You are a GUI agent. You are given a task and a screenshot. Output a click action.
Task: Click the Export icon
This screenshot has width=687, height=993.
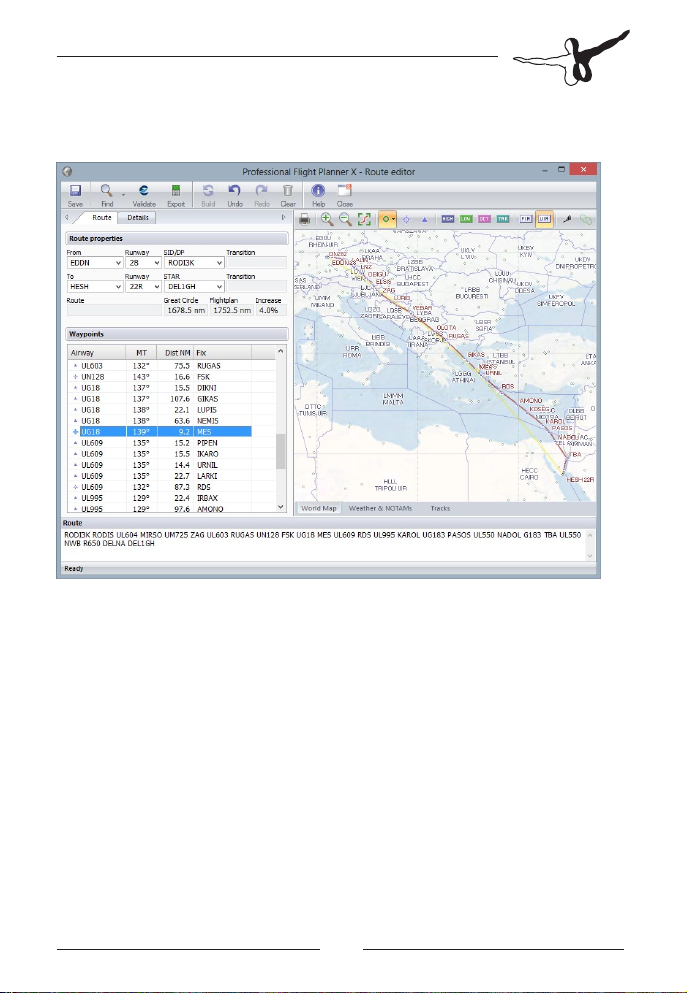[x=176, y=191]
